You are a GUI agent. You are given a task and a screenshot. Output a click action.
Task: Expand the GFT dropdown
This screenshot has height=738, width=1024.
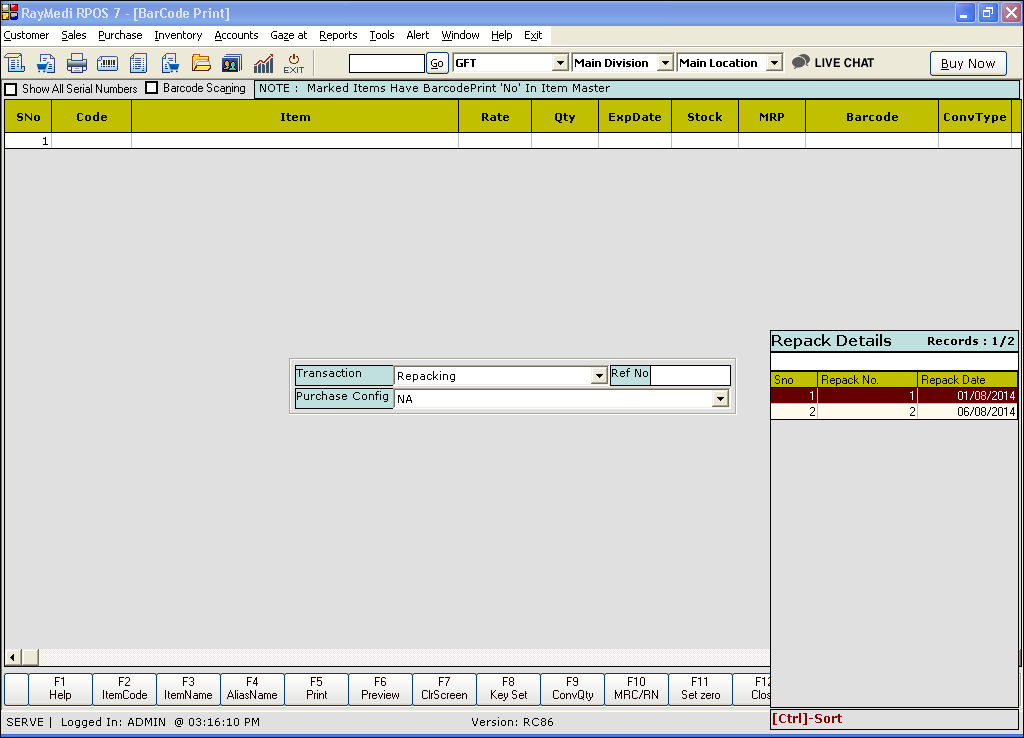pos(560,63)
